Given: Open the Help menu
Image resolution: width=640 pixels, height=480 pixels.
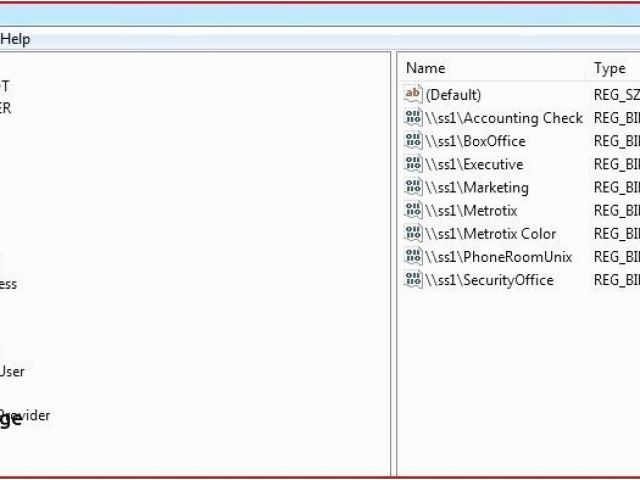Looking at the screenshot, I should (15, 39).
